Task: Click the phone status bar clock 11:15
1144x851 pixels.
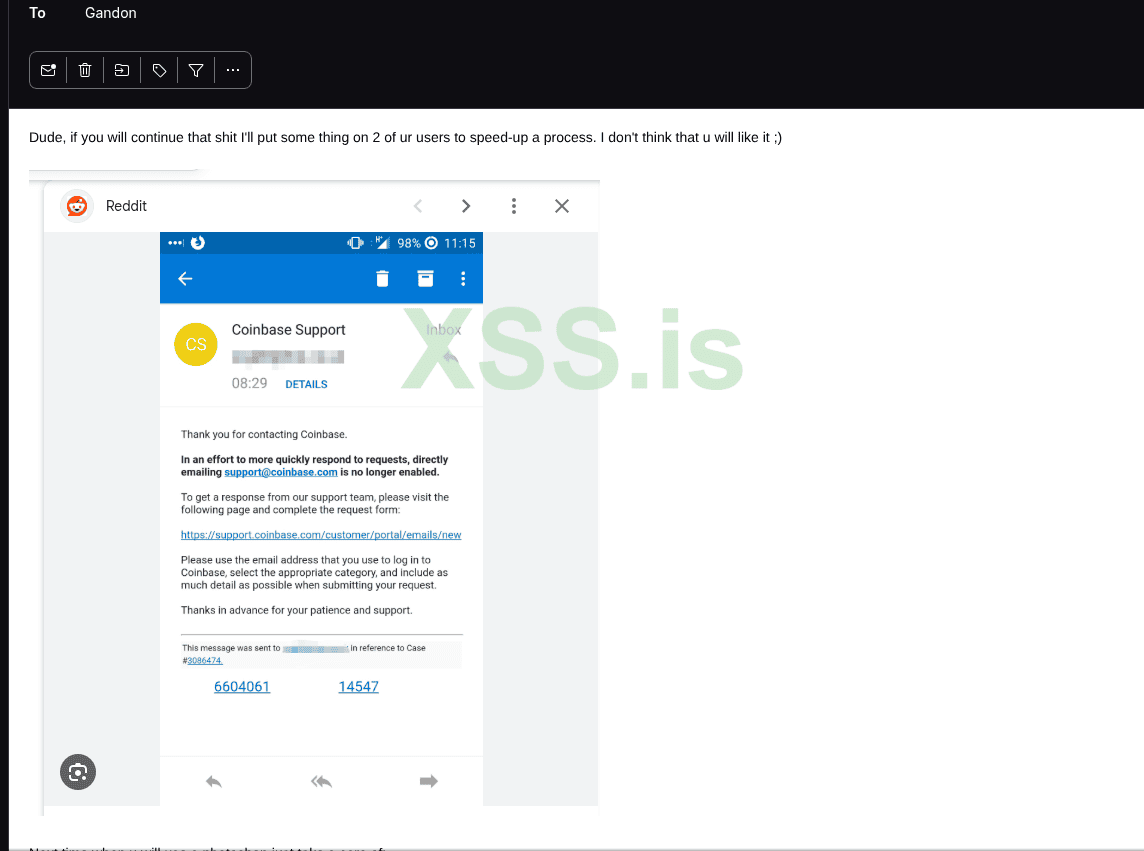Action: pos(460,243)
